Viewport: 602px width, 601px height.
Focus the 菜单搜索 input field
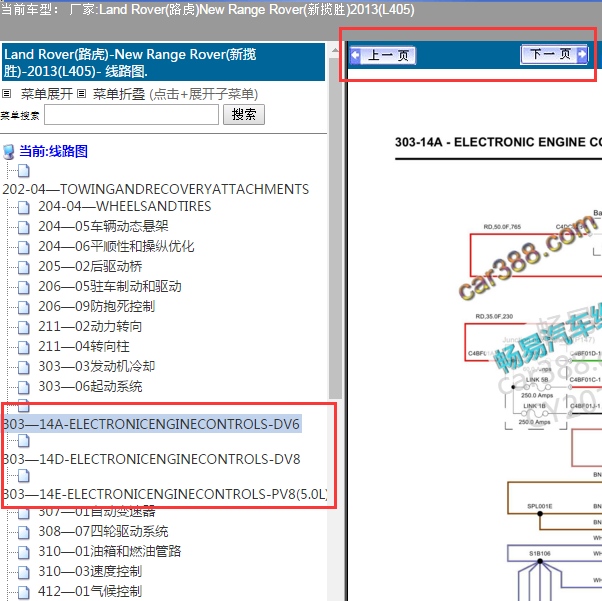pyautogui.click(x=131, y=114)
